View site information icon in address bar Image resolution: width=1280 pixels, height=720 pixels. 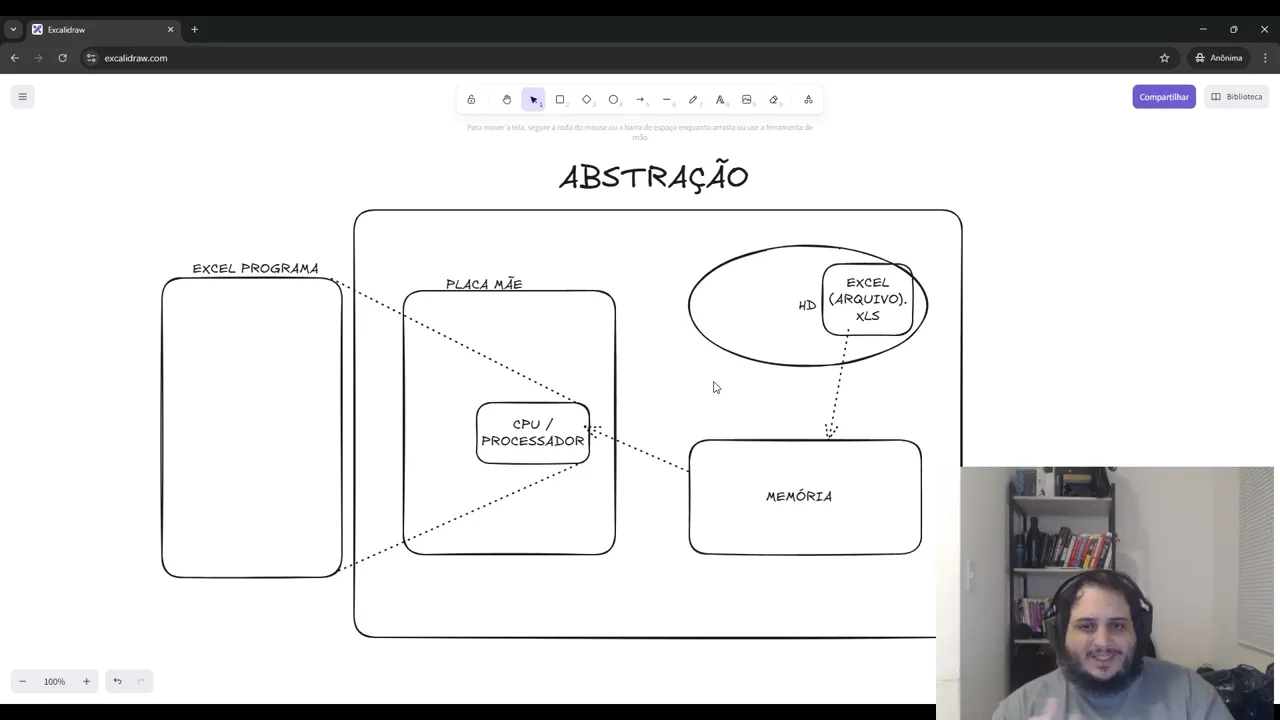pyautogui.click(x=91, y=58)
